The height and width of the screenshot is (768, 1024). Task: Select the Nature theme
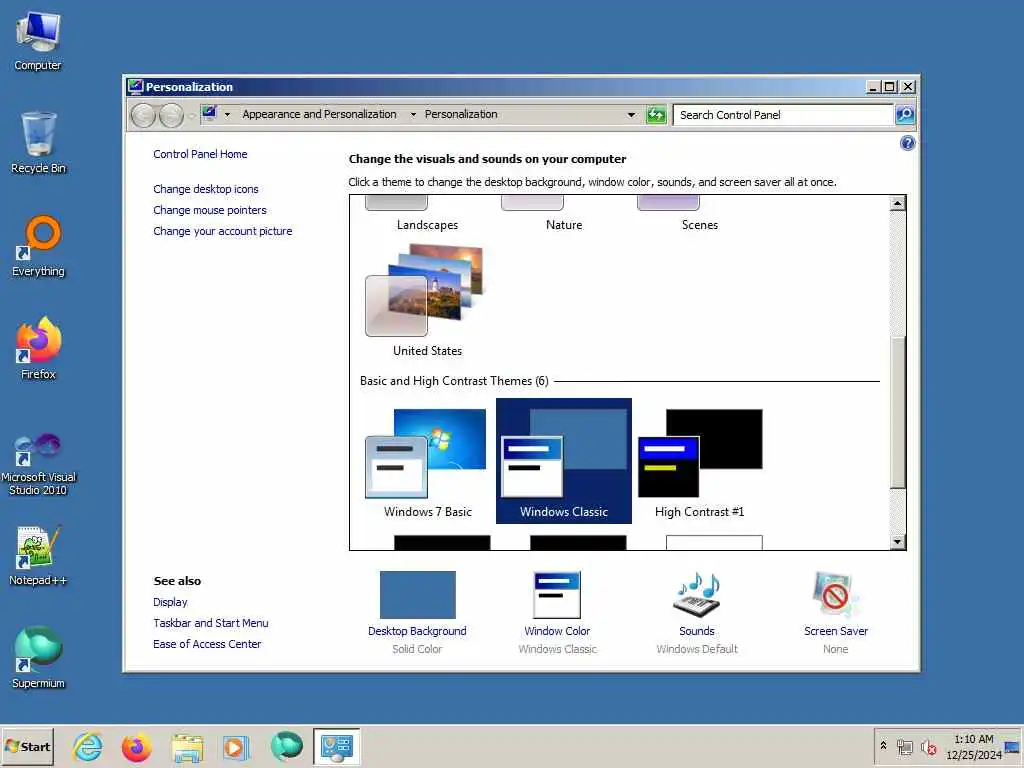click(564, 214)
